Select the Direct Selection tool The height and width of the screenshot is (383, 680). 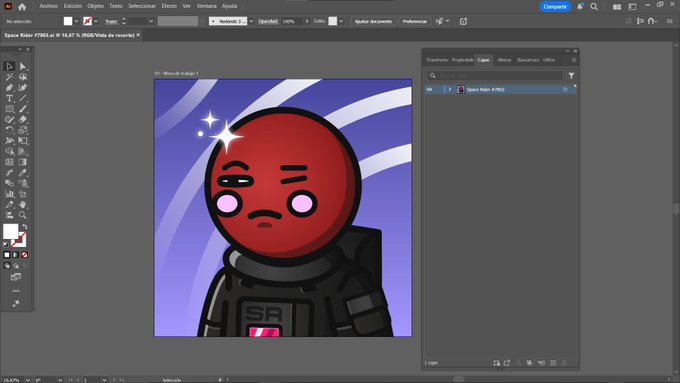coord(23,66)
